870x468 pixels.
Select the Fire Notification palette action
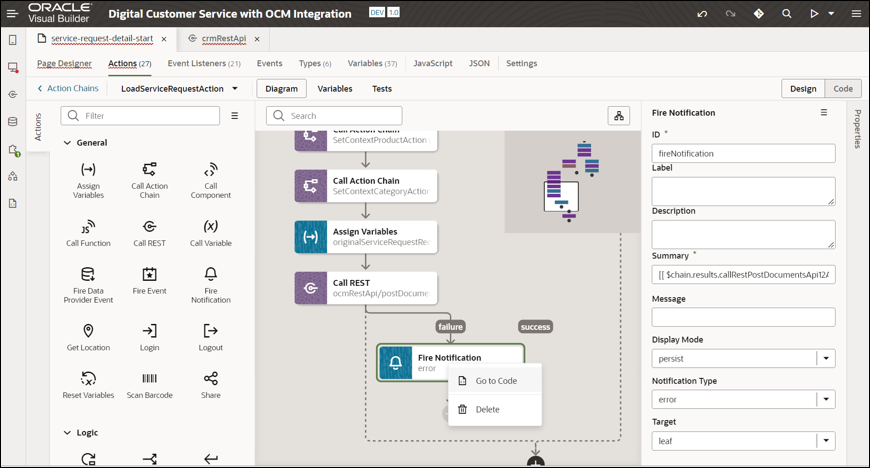[x=210, y=285]
